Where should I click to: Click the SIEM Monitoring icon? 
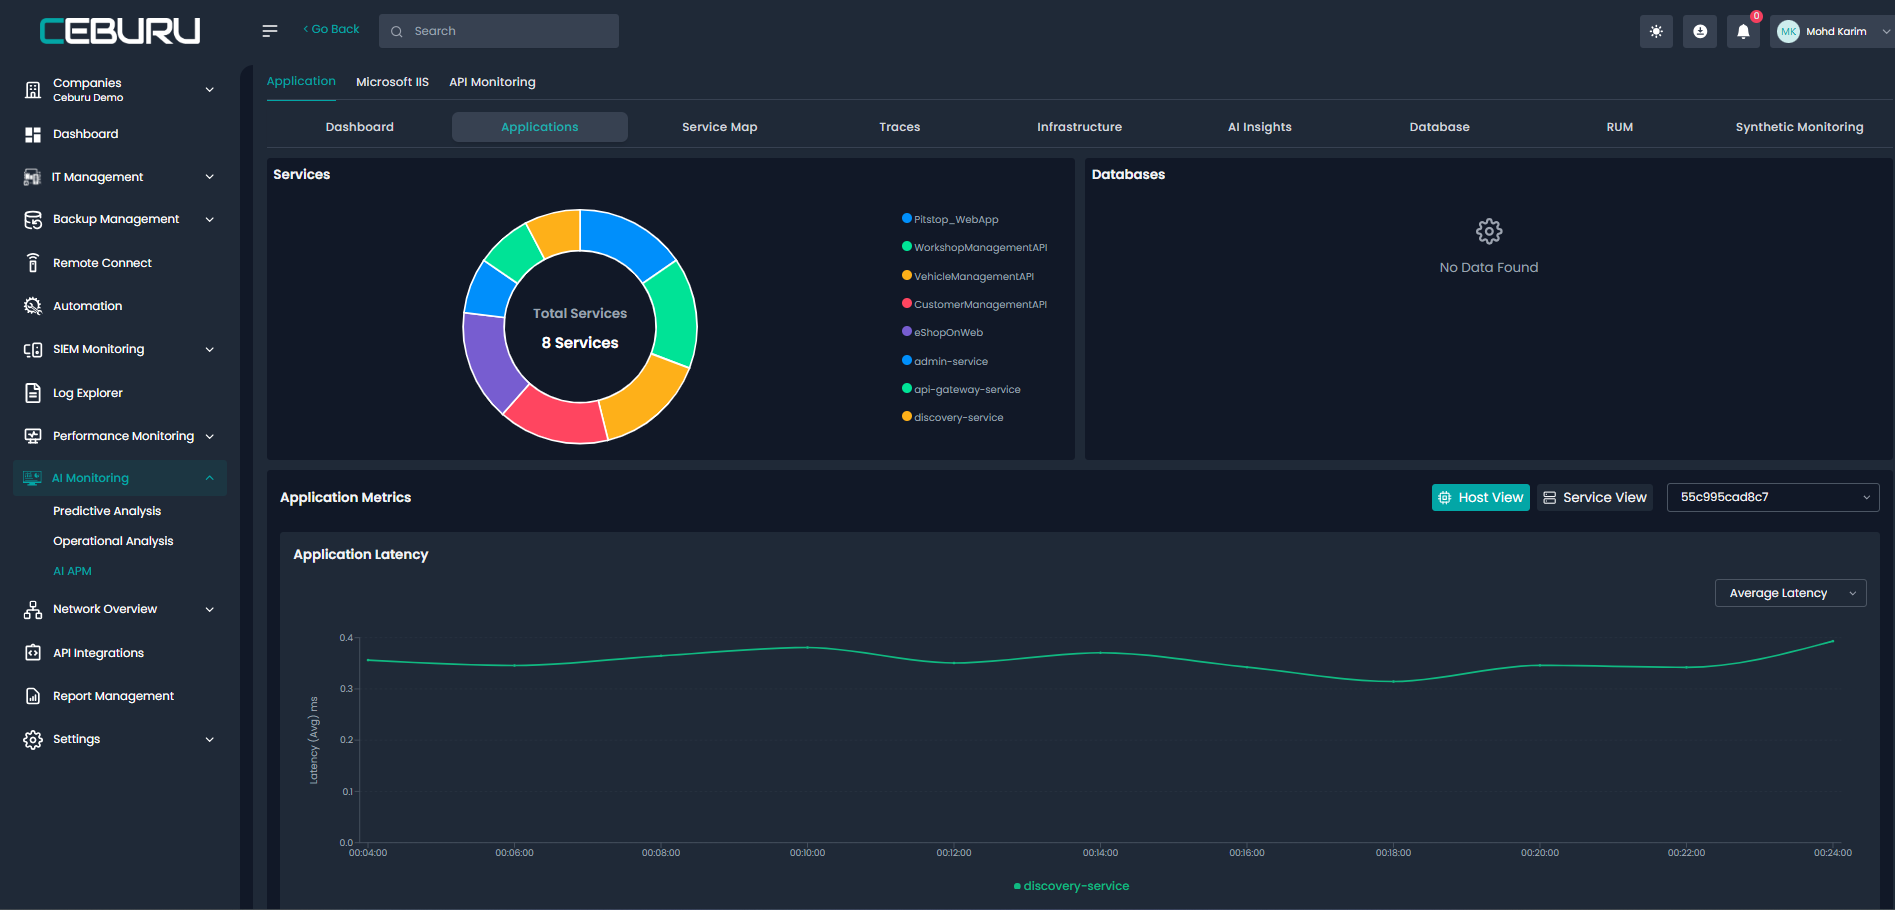click(x=33, y=349)
